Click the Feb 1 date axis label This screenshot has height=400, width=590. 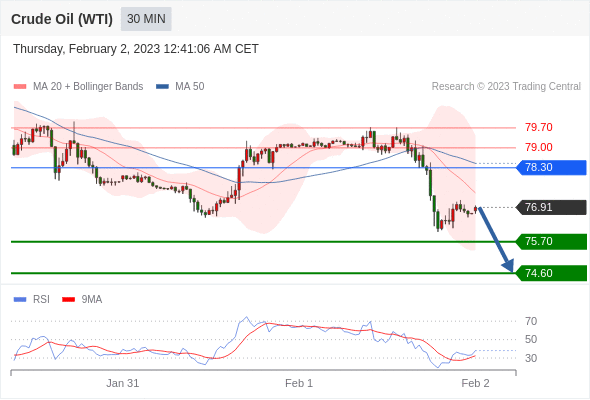point(299,383)
